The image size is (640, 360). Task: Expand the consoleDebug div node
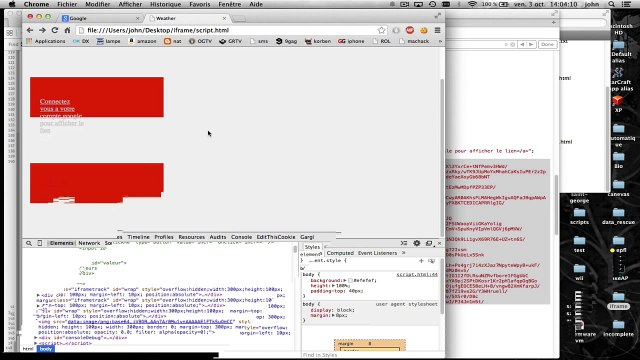point(36,338)
